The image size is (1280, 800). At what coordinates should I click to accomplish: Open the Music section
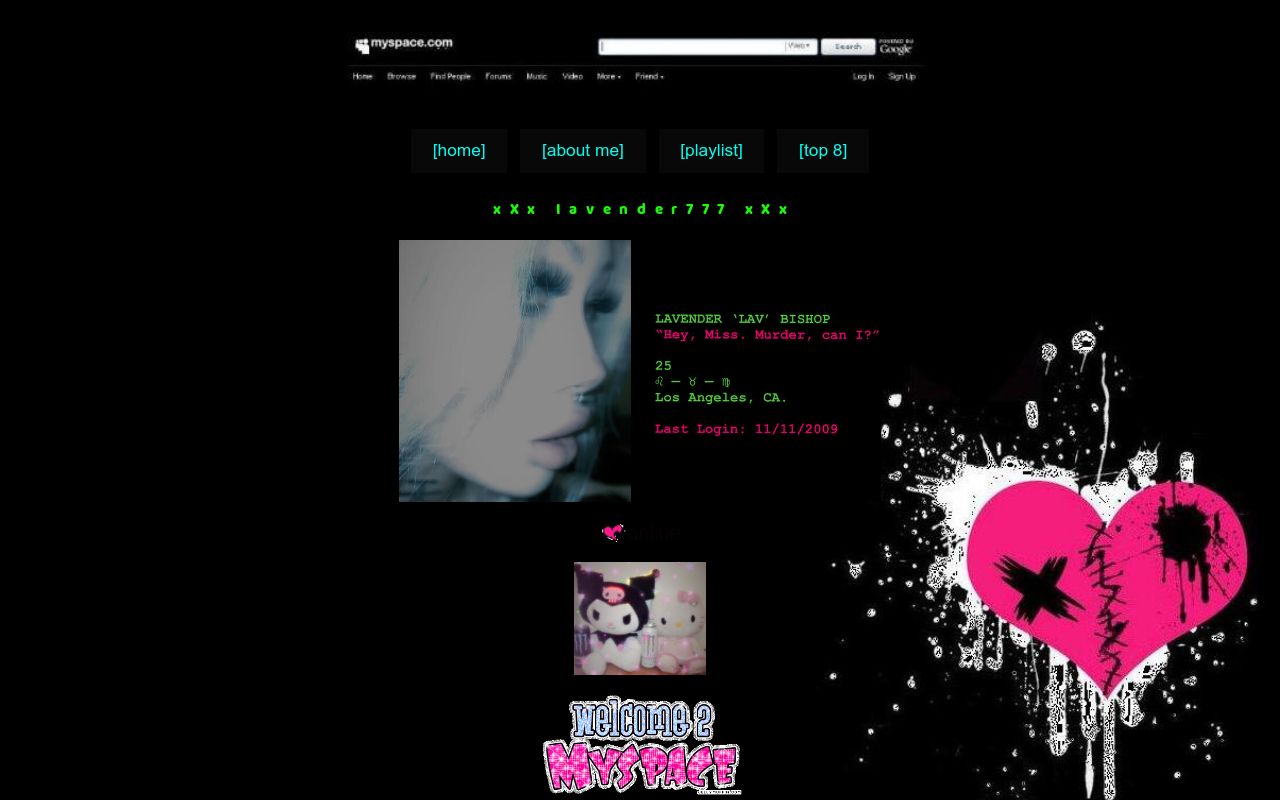(536, 76)
